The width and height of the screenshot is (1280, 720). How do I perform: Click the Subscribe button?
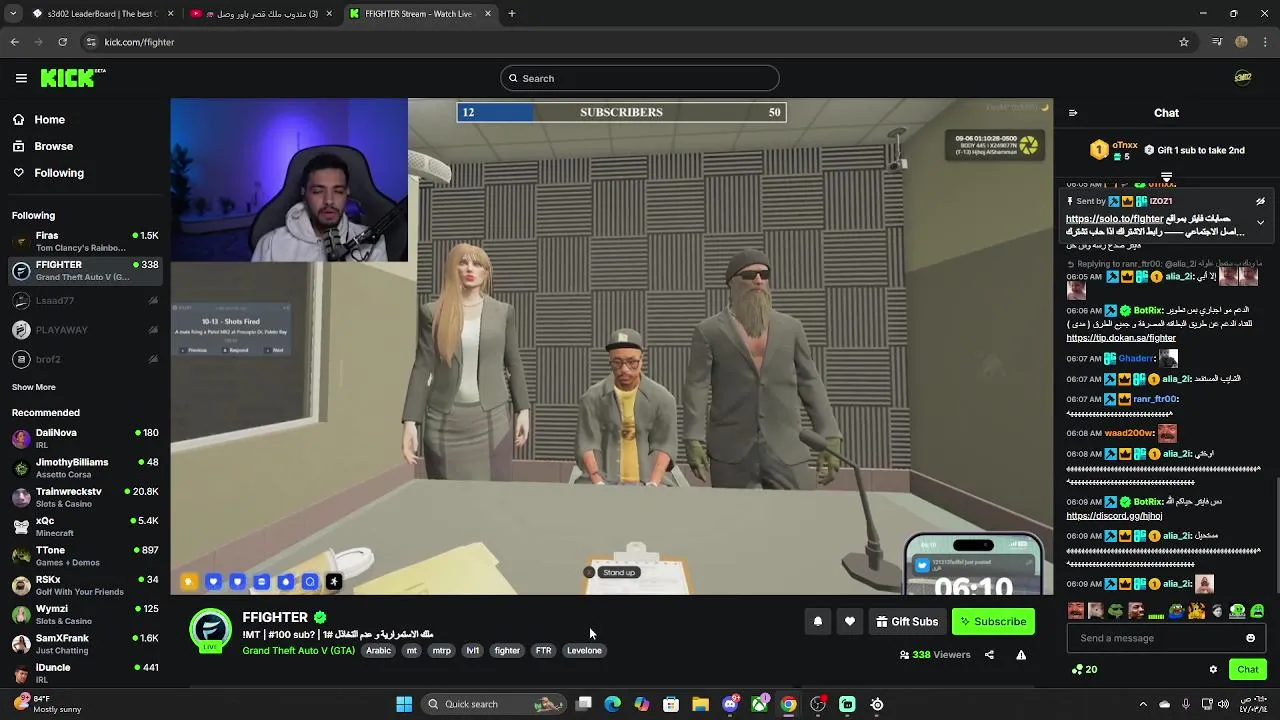993,621
